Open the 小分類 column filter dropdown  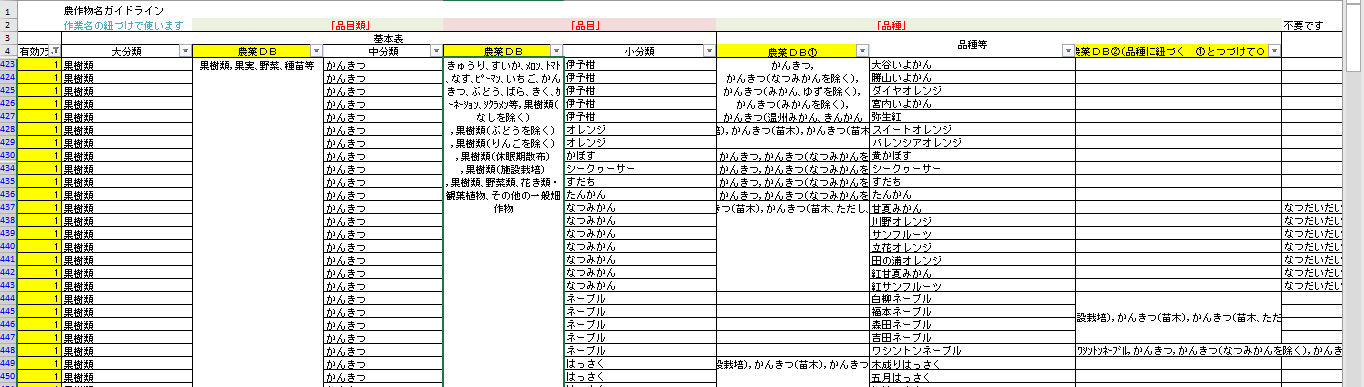709,51
